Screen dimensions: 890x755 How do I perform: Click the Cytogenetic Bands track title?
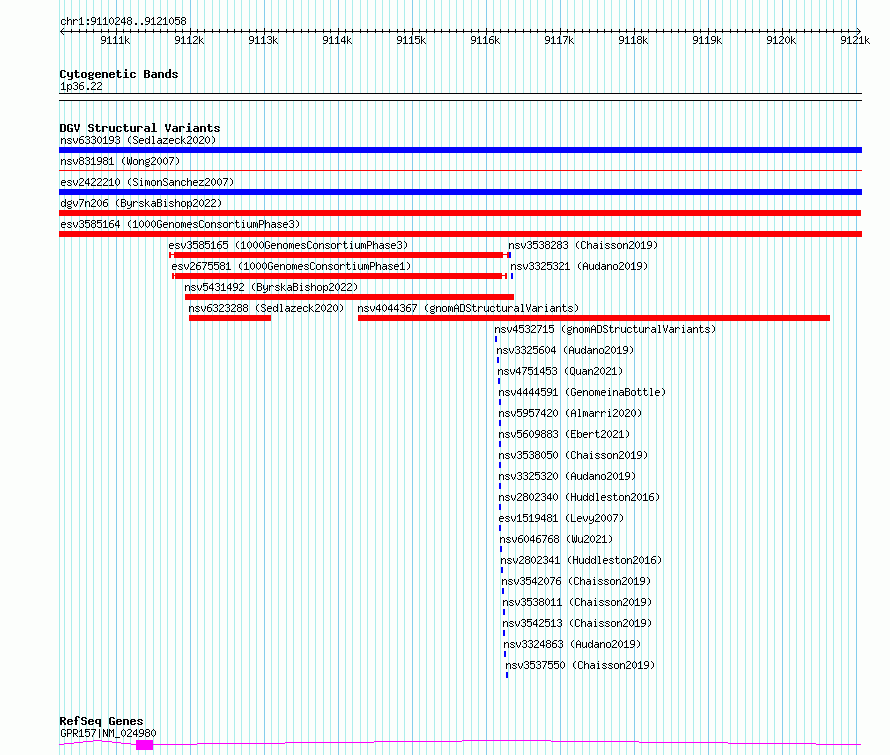(119, 74)
